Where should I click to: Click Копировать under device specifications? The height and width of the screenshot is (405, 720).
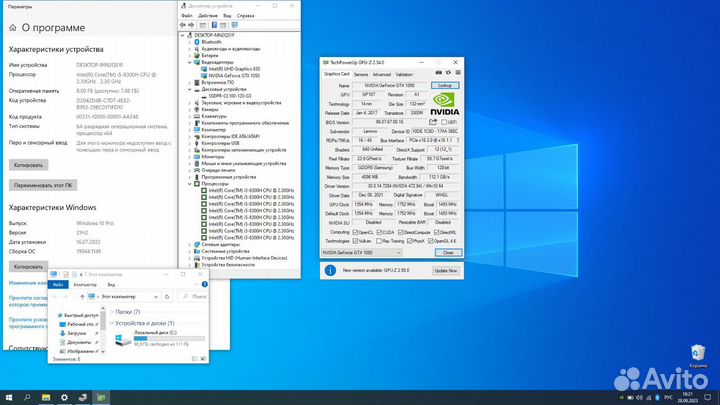[28, 165]
